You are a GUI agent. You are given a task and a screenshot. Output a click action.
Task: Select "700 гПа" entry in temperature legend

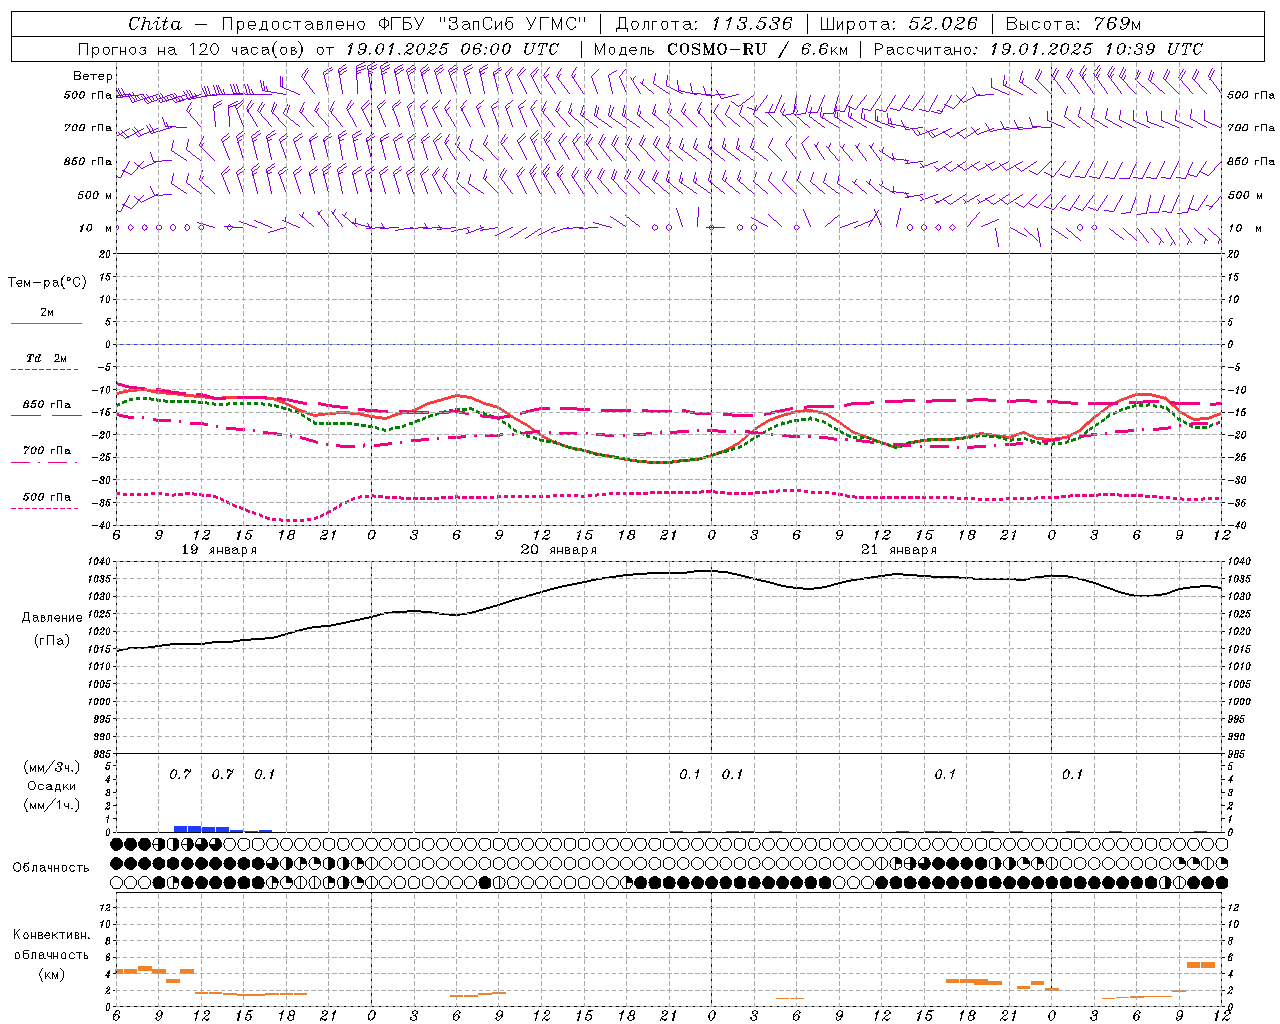[46, 451]
